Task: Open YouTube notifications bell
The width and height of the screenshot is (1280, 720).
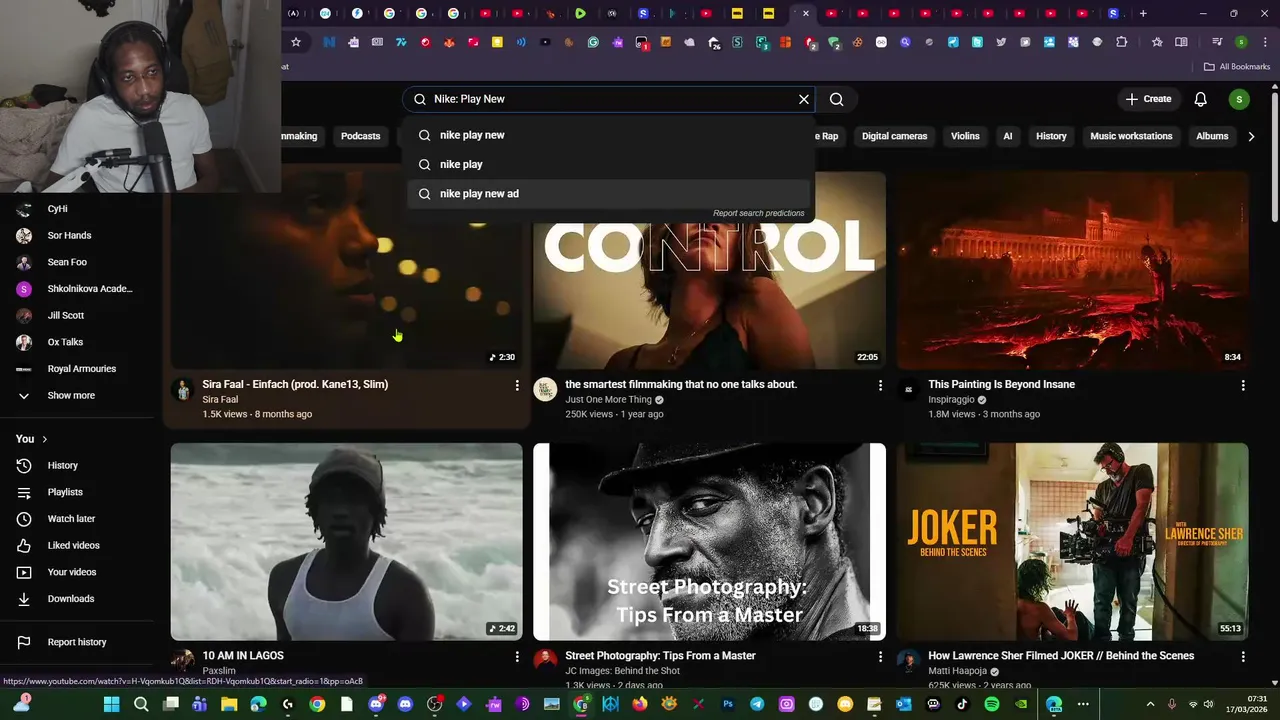Action: 1201,99
